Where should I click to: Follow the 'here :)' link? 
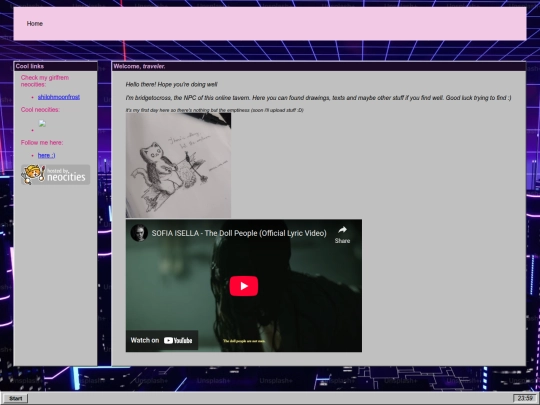46,155
